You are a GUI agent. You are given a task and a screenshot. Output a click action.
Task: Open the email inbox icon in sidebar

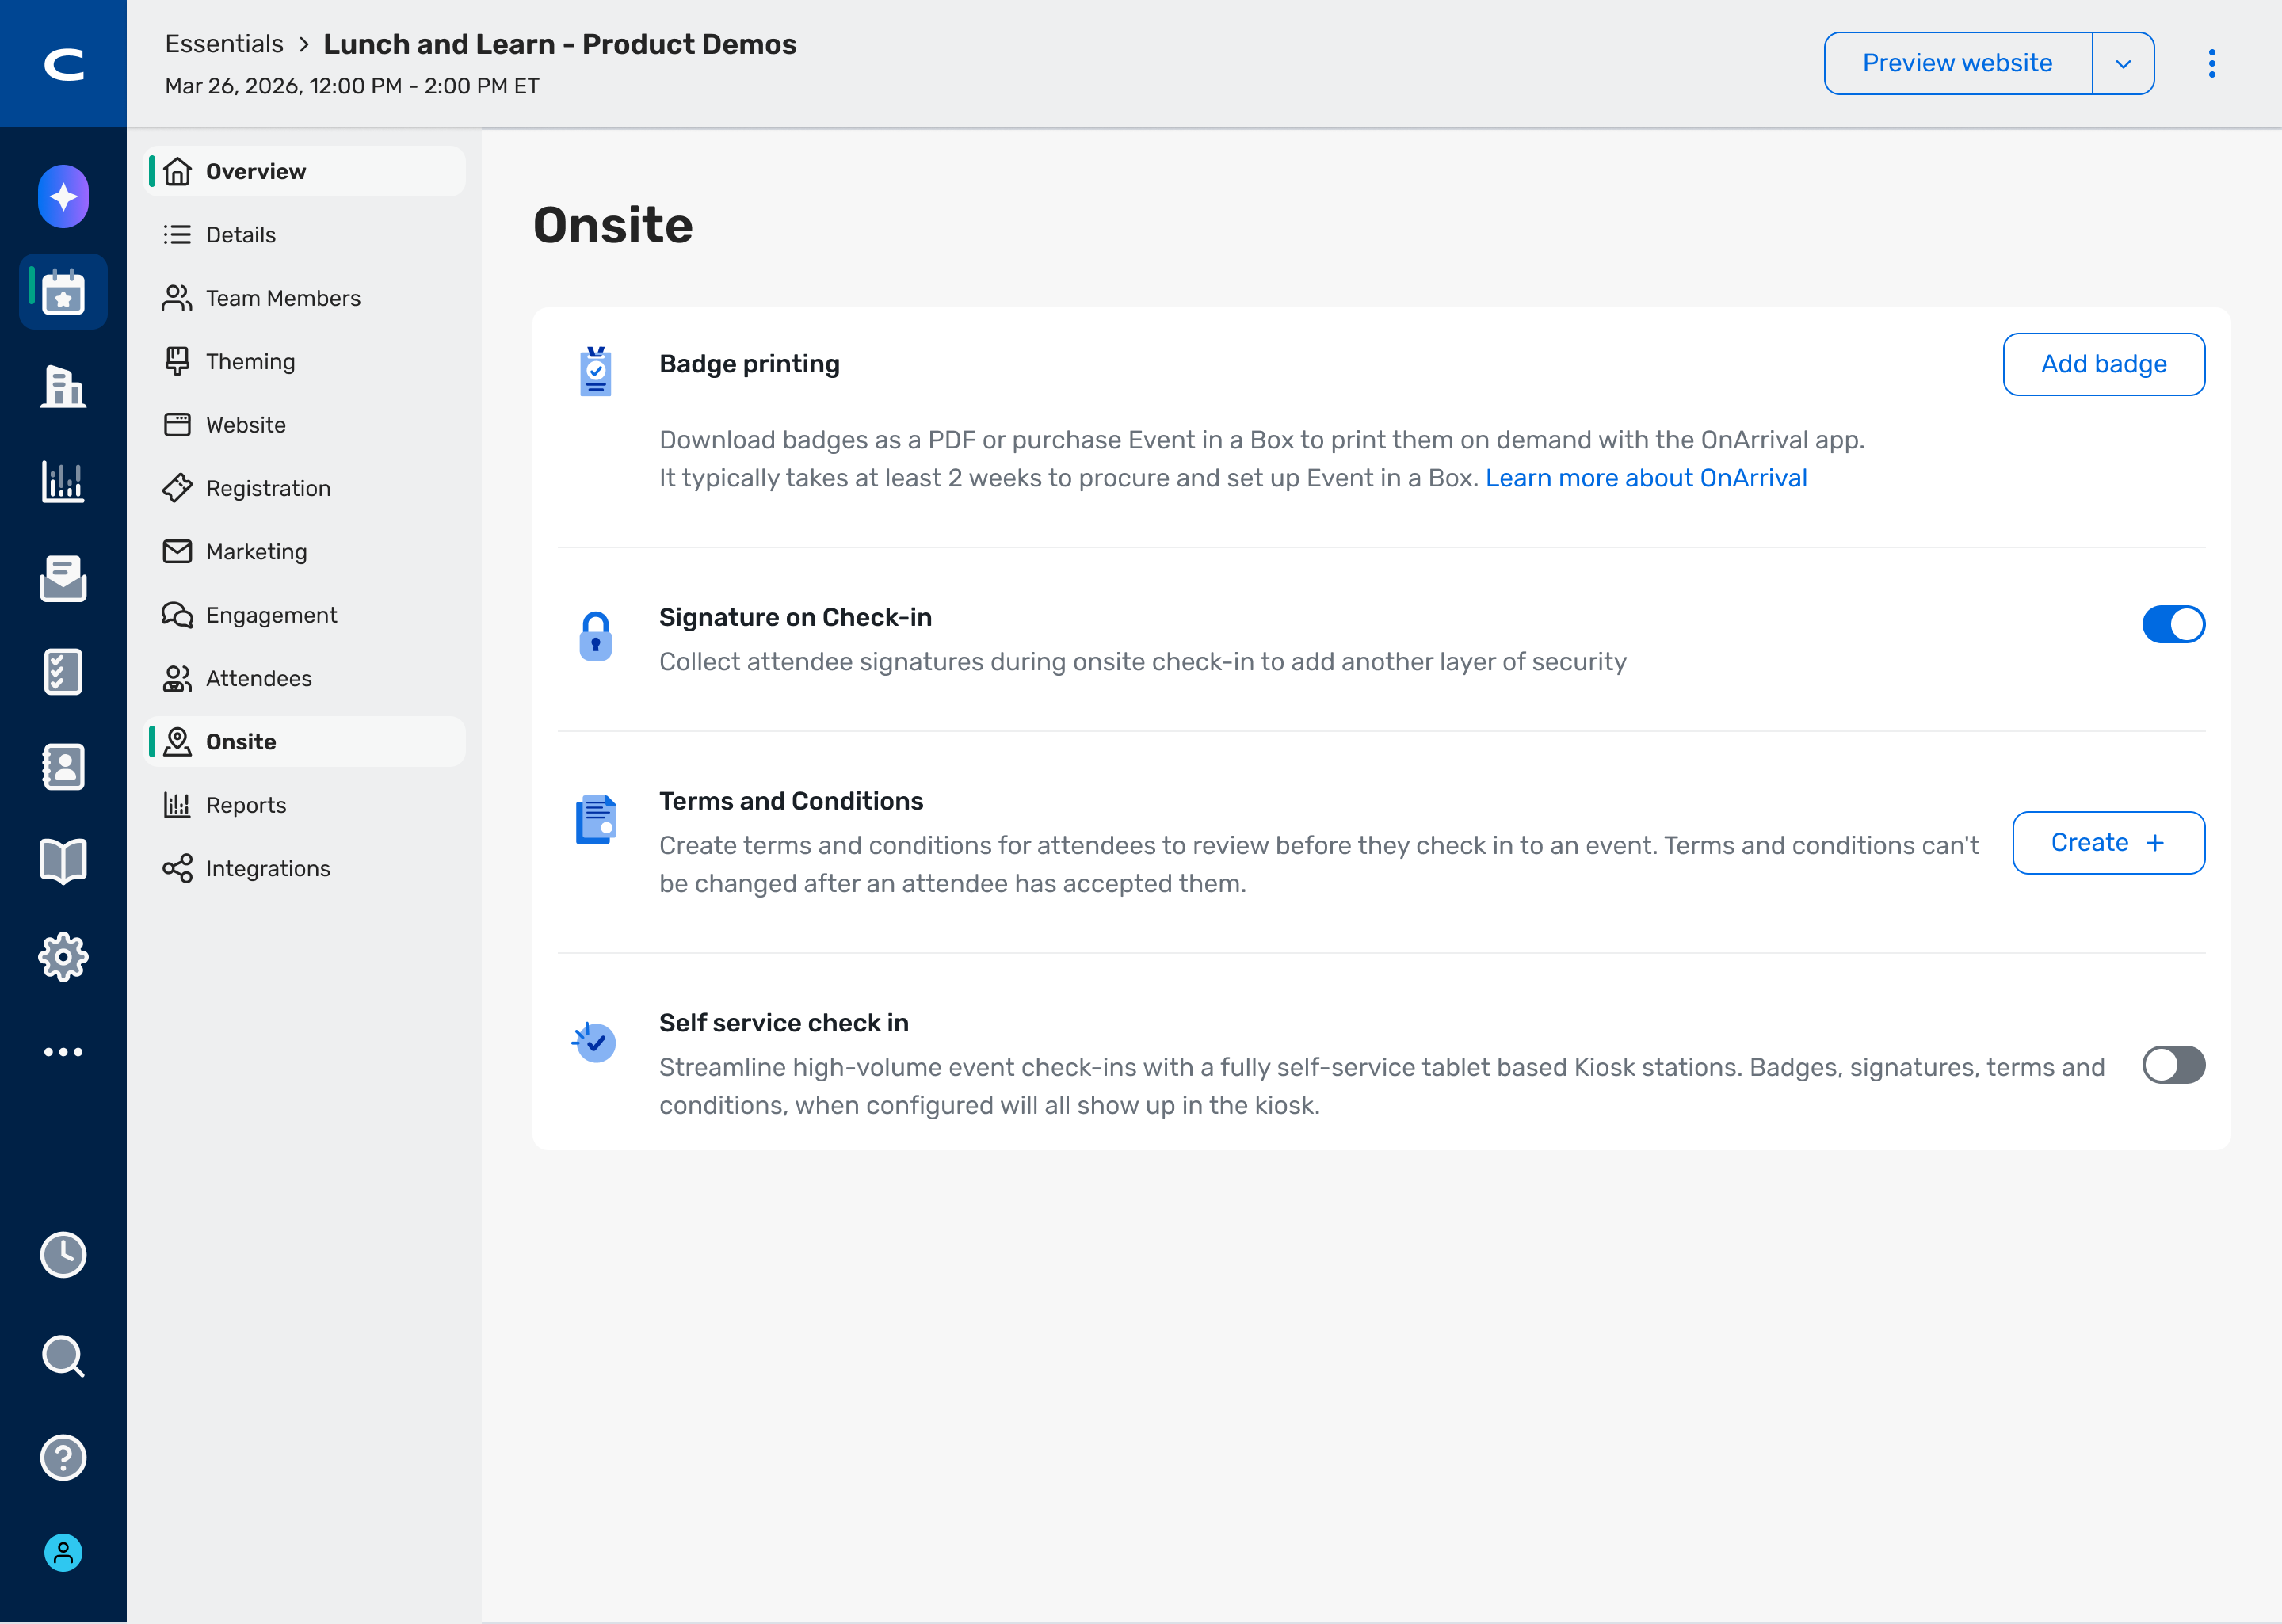(x=63, y=578)
